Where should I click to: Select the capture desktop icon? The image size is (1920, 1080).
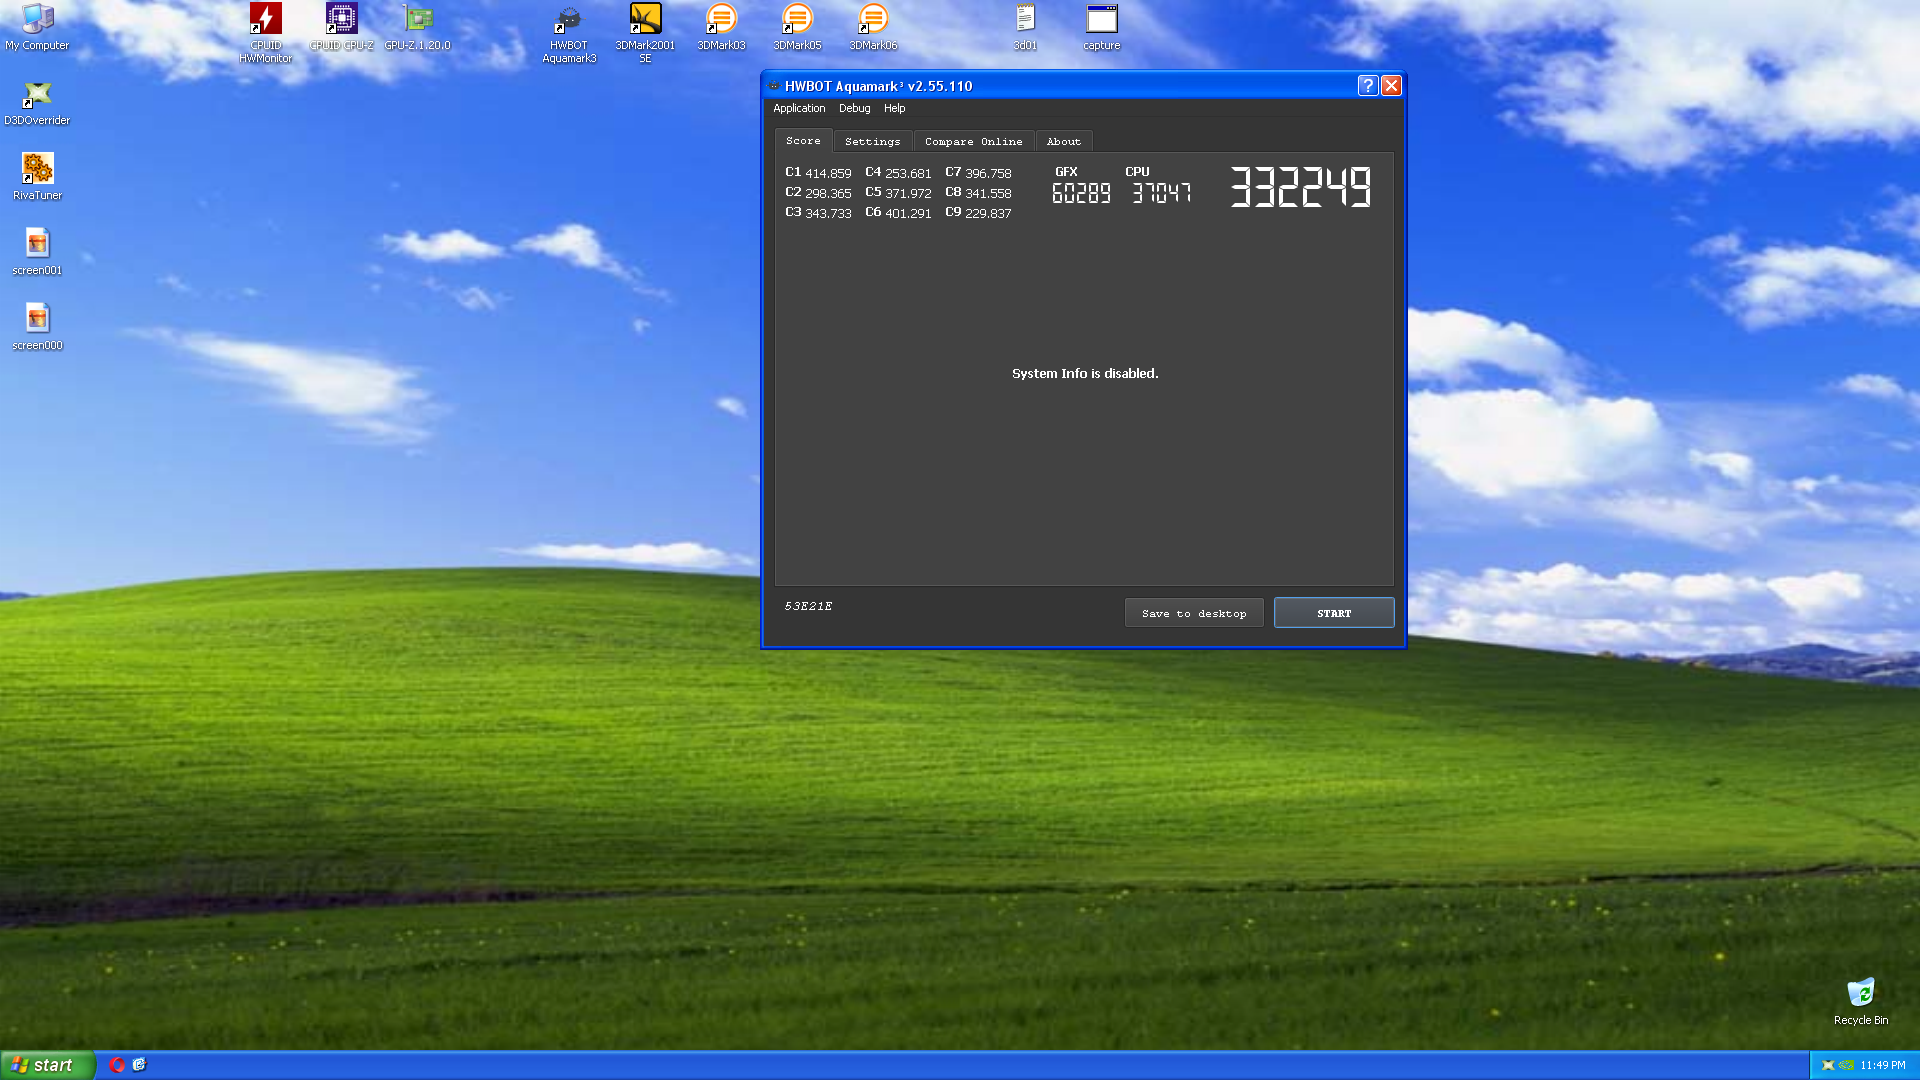point(1101,27)
